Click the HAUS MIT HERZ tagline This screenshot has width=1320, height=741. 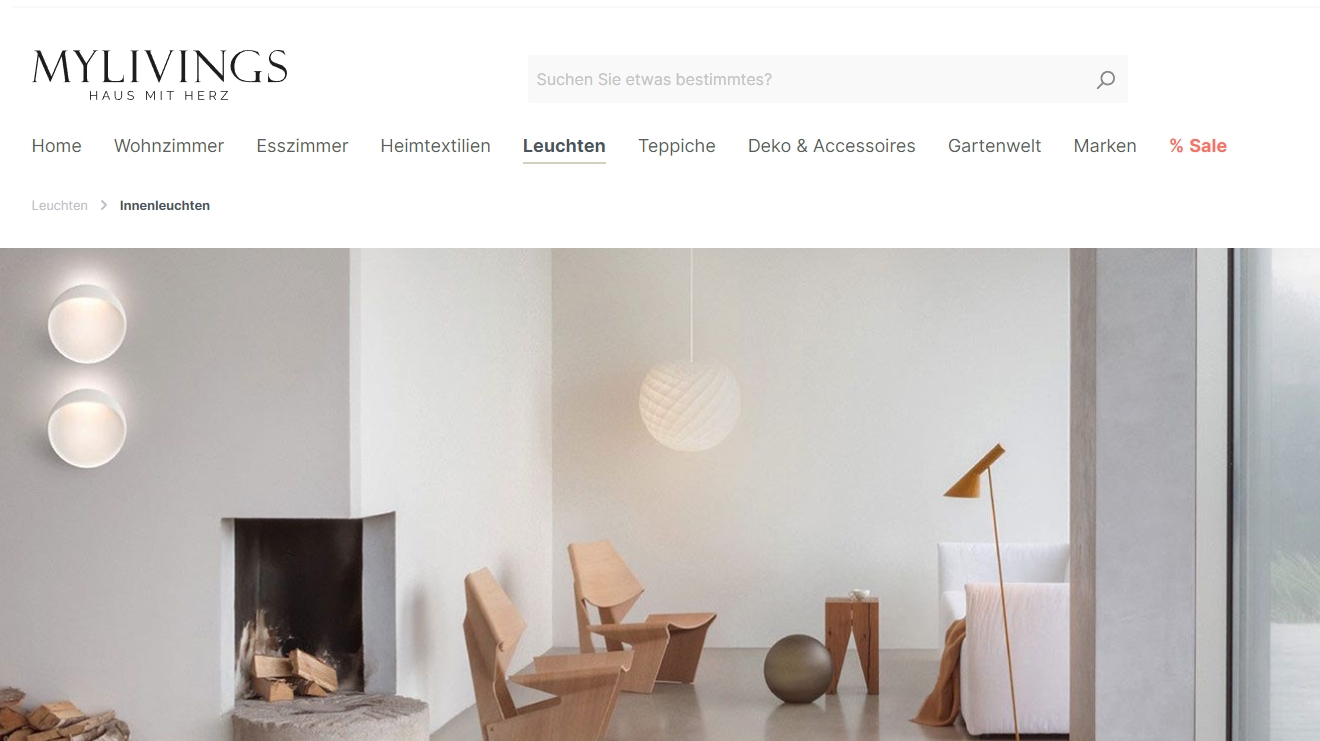[160, 96]
